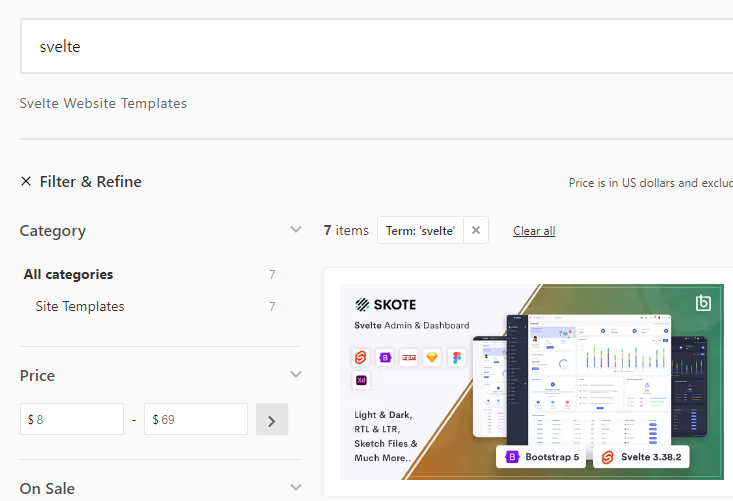The height and width of the screenshot is (501, 733).
Task: Click the 7 items count text
Action: [346, 230]
